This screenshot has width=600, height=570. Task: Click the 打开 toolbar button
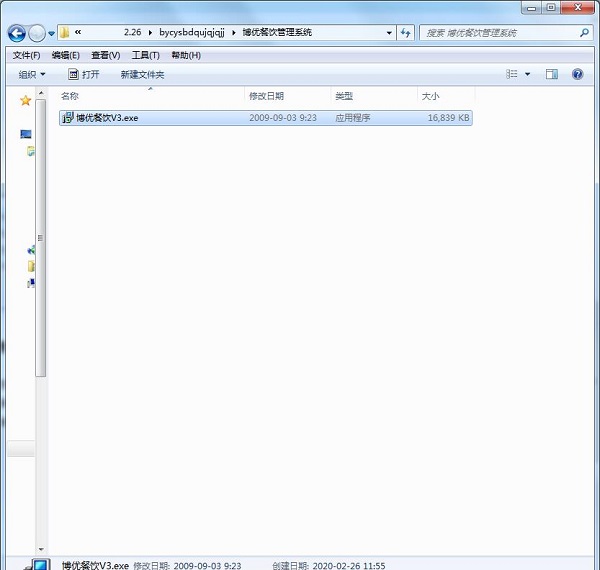pyautogui.click(x=84, y=74)
